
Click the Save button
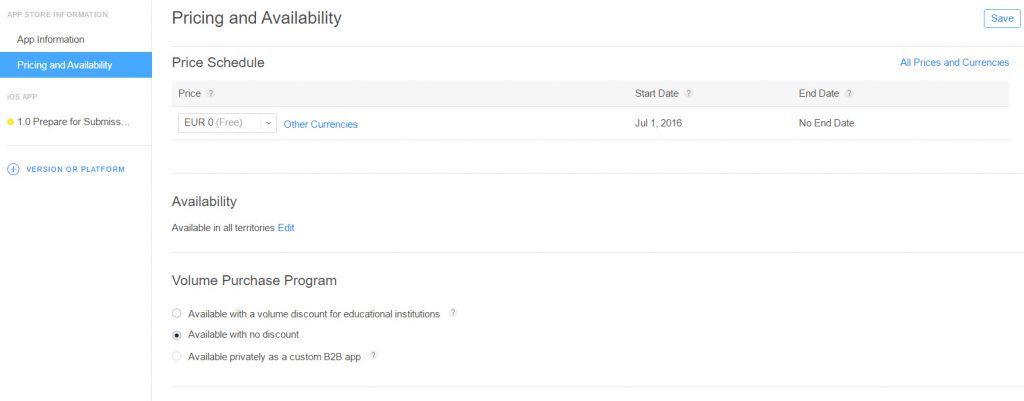point(1001,19)
